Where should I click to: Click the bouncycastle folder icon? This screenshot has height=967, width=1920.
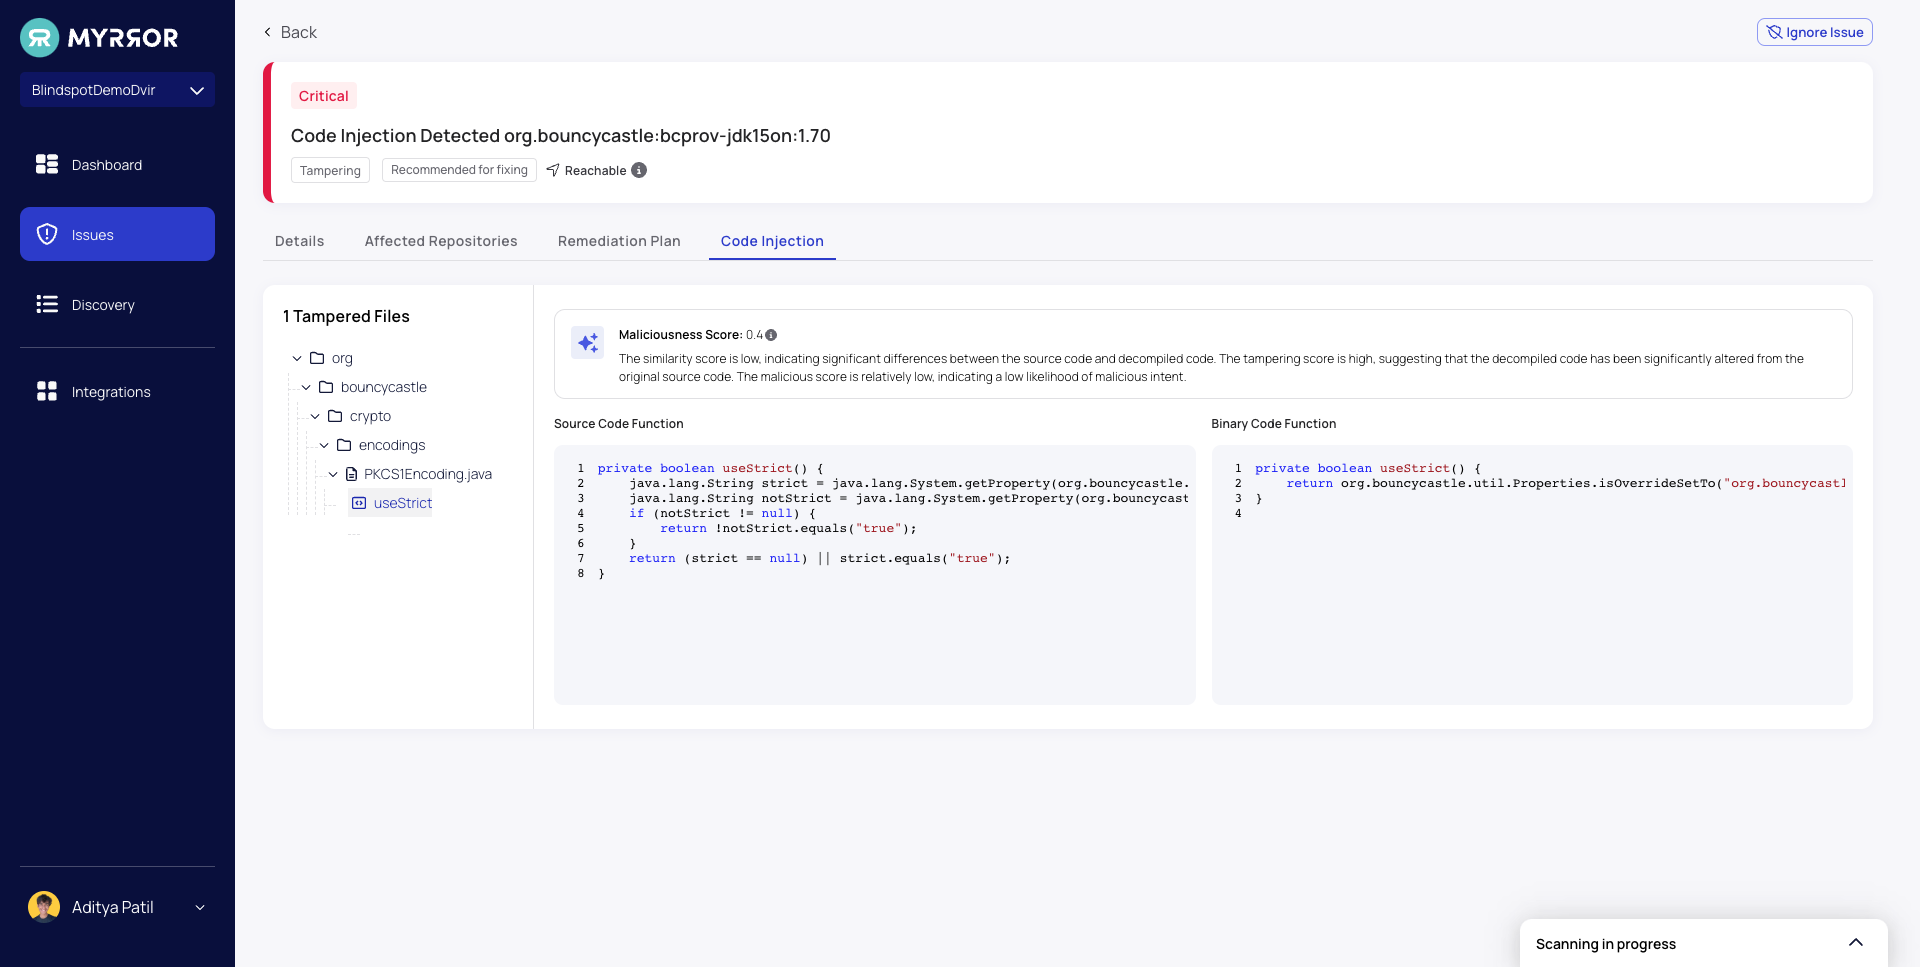click(x=326, y=387)
